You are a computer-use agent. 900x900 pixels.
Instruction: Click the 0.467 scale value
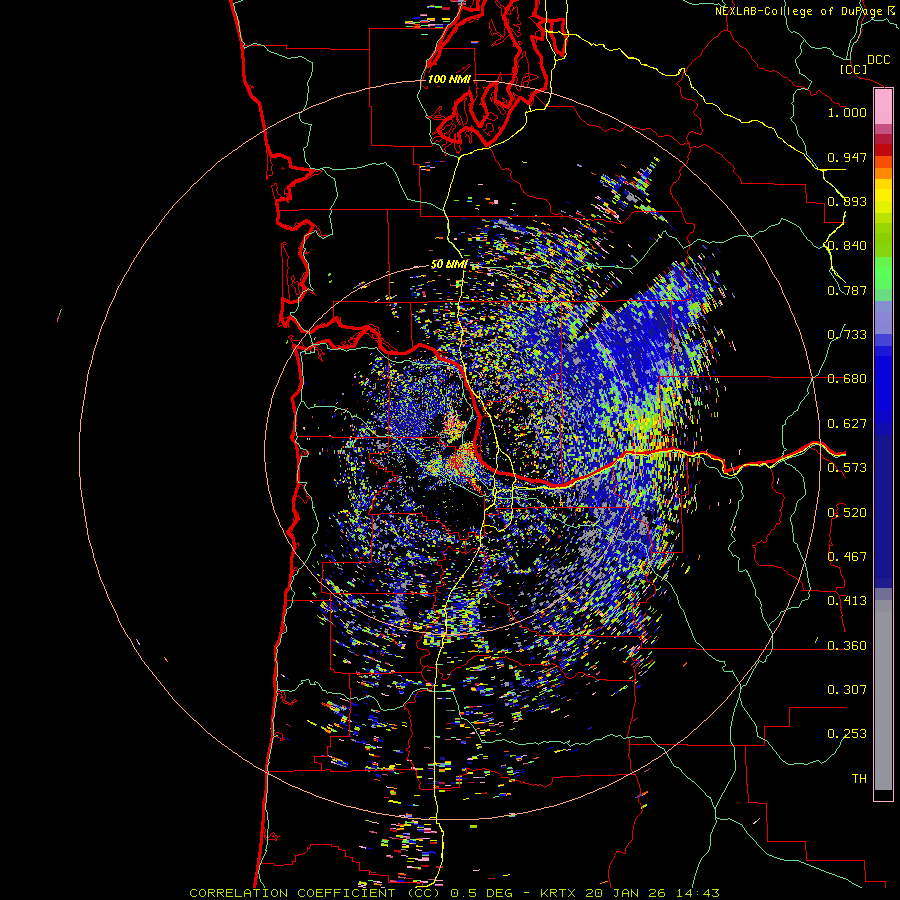click(x=847, y=557)
